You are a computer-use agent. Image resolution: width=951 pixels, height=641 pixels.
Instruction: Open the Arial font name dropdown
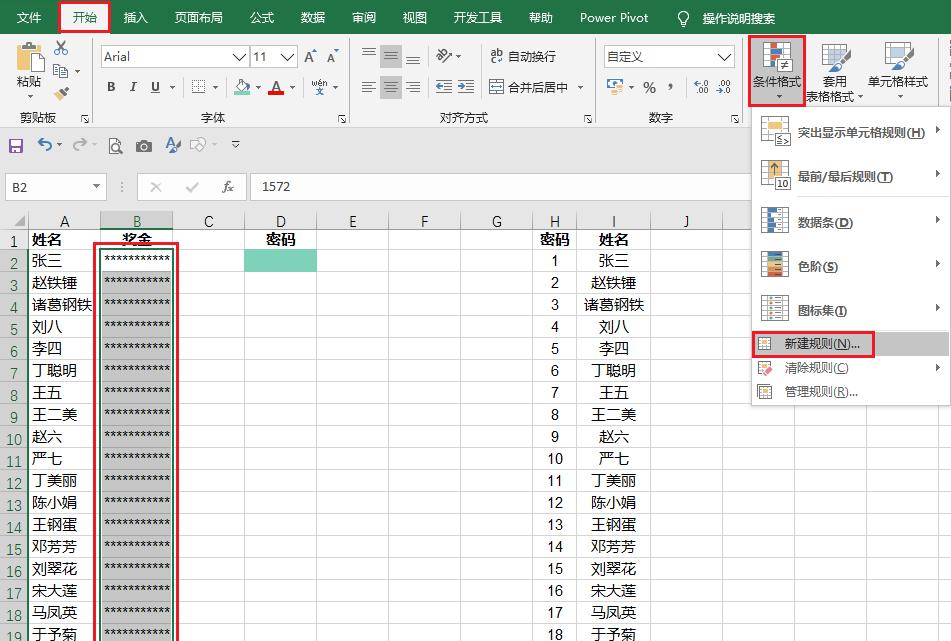coord(239,57)
